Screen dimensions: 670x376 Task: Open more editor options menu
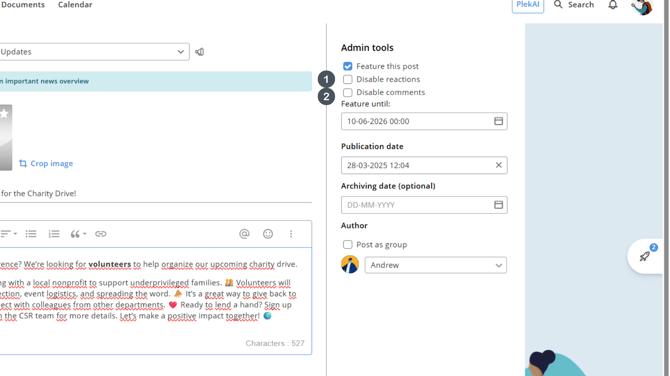point(291,234)
